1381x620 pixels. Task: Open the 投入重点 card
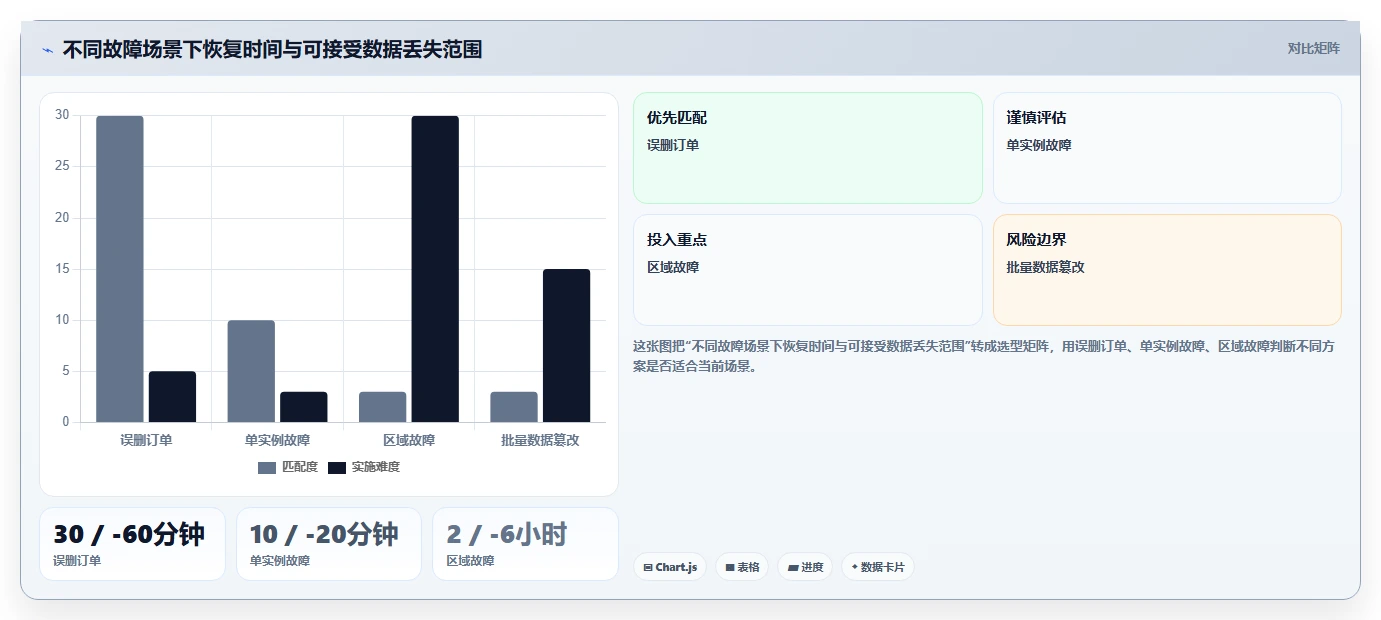coord(808,270)
